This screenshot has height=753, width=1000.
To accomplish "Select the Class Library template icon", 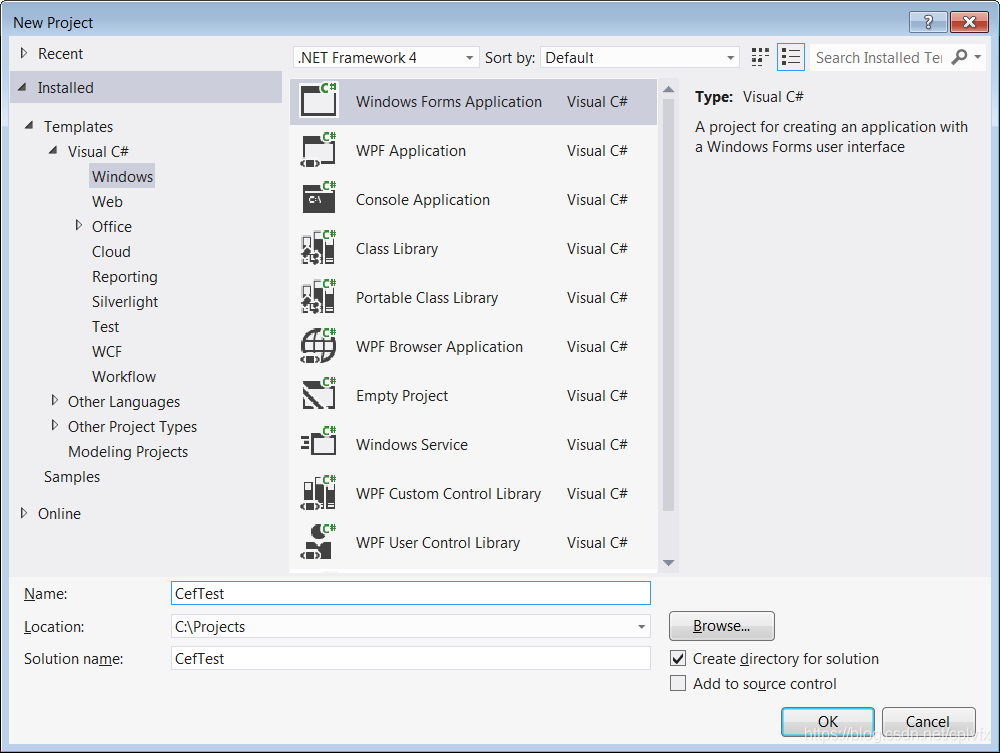I will [x=317, y=248].
